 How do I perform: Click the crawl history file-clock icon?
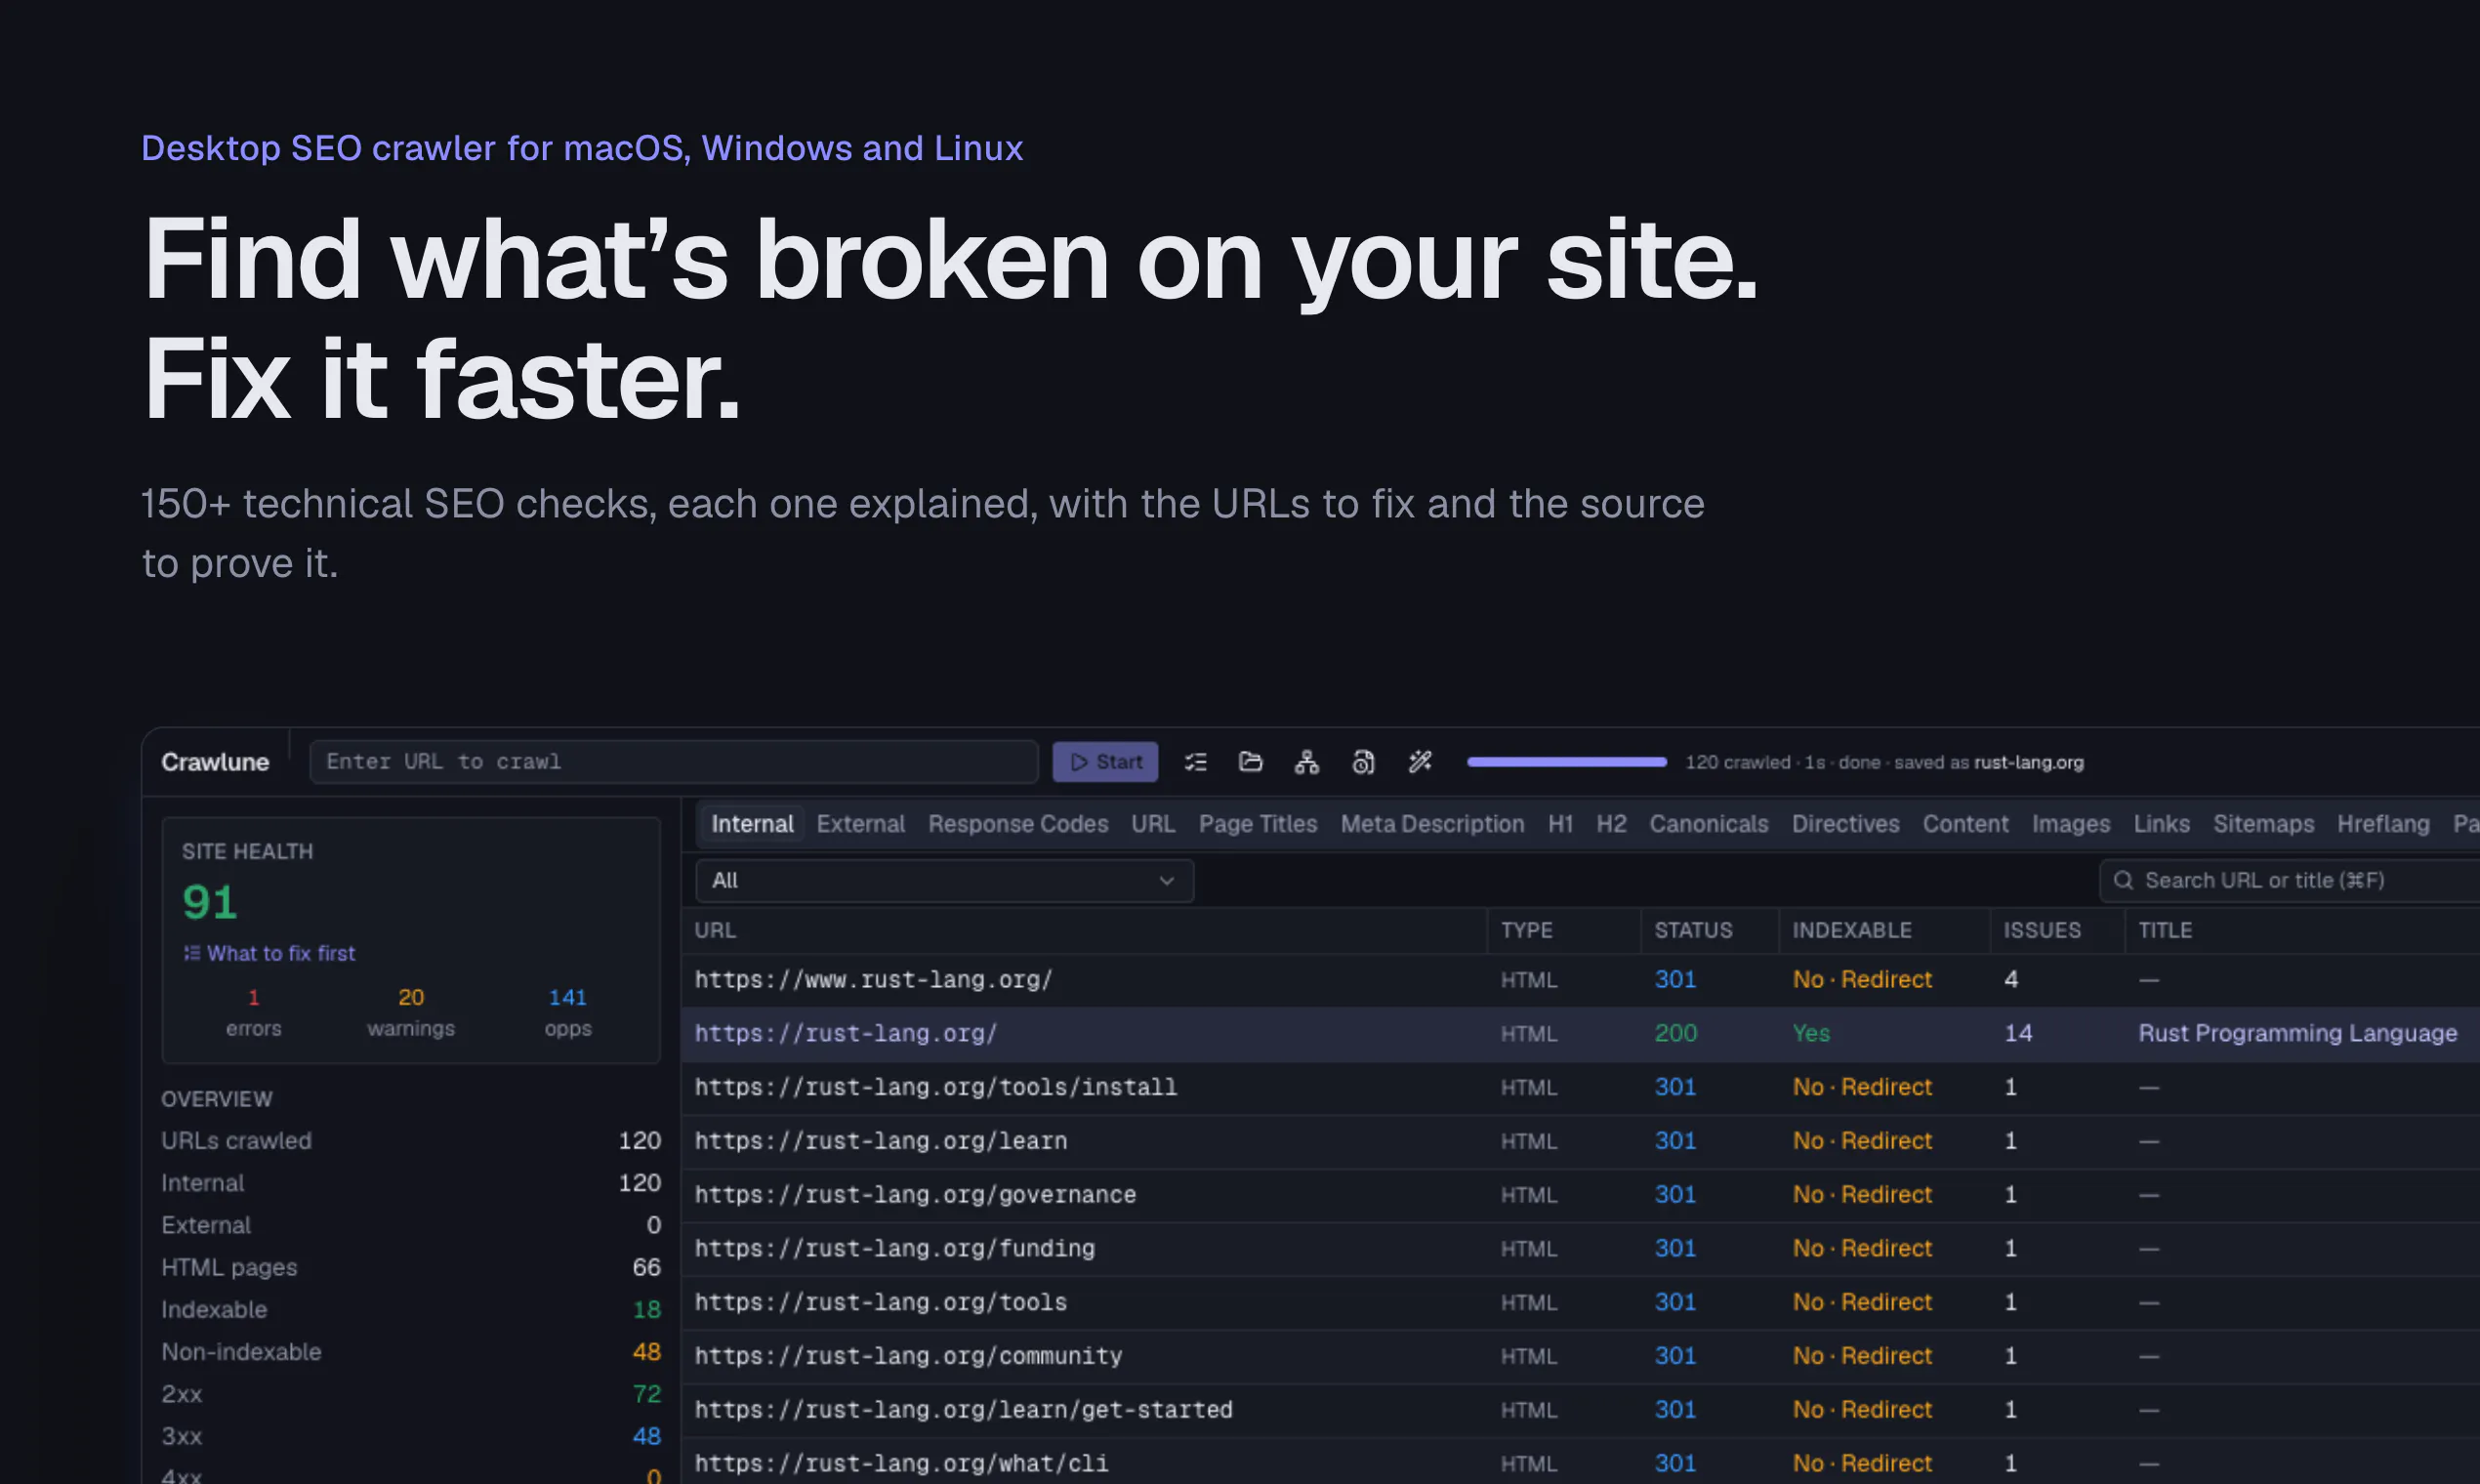[1363, 762]
